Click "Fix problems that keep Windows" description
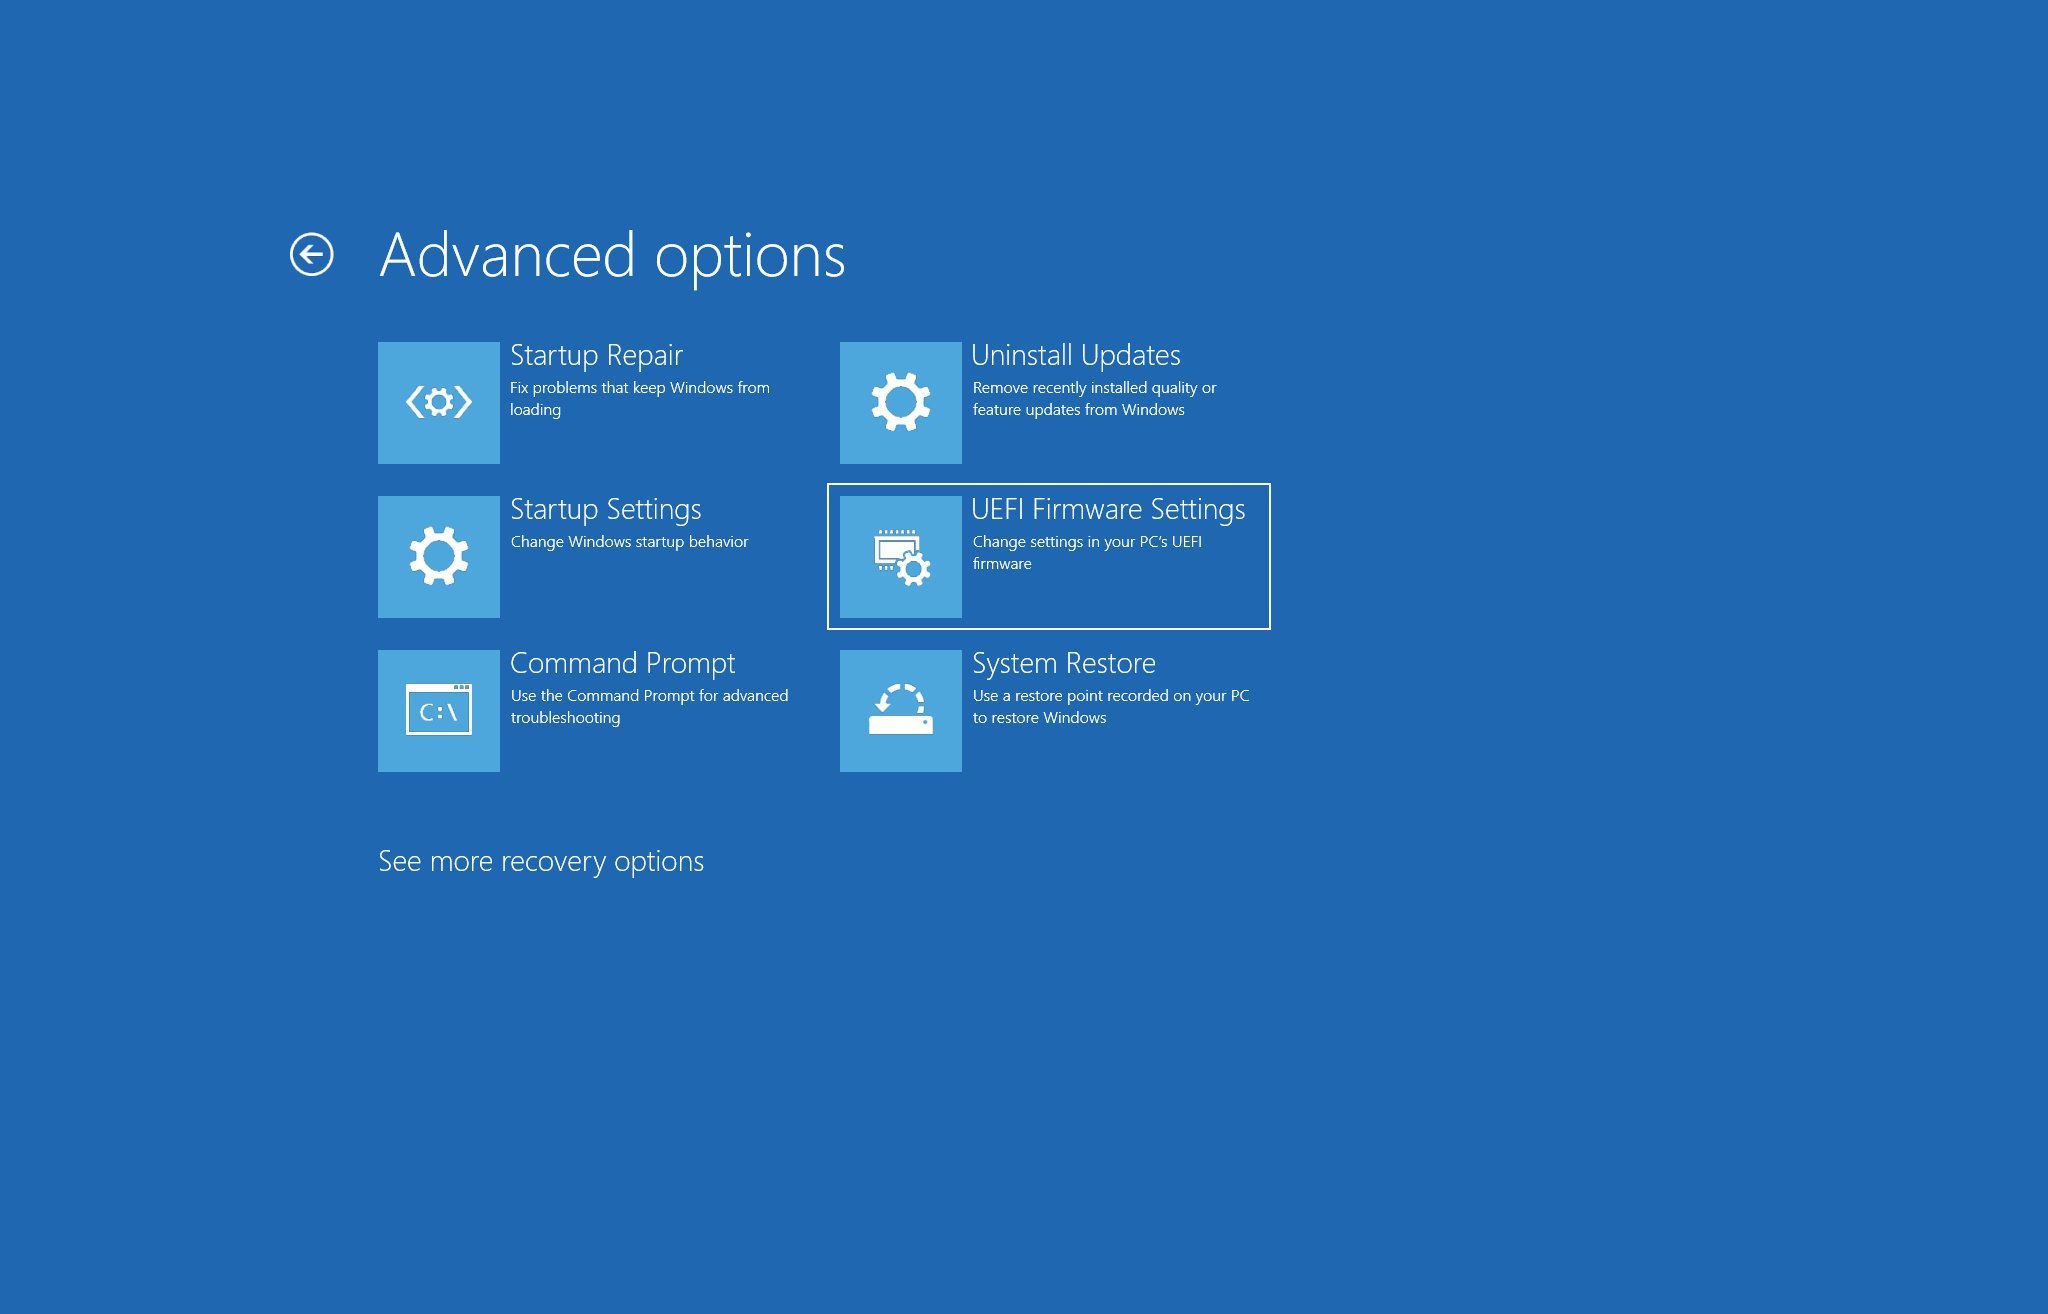This screenshot has height=1314, width=2048. pyautogui.click(x=639, y=388)
